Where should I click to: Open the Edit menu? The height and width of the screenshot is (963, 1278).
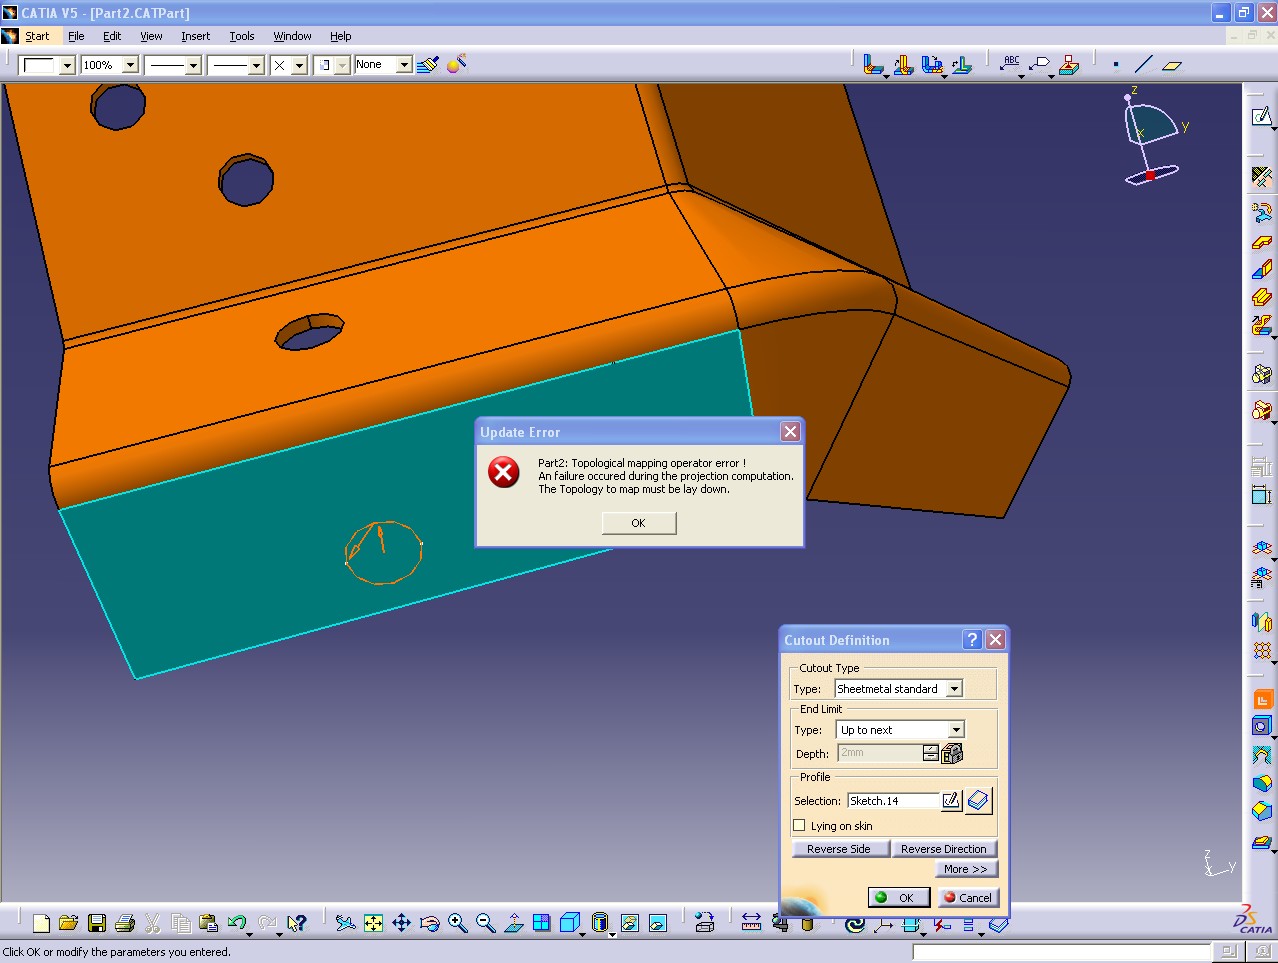tap(112, 36)
